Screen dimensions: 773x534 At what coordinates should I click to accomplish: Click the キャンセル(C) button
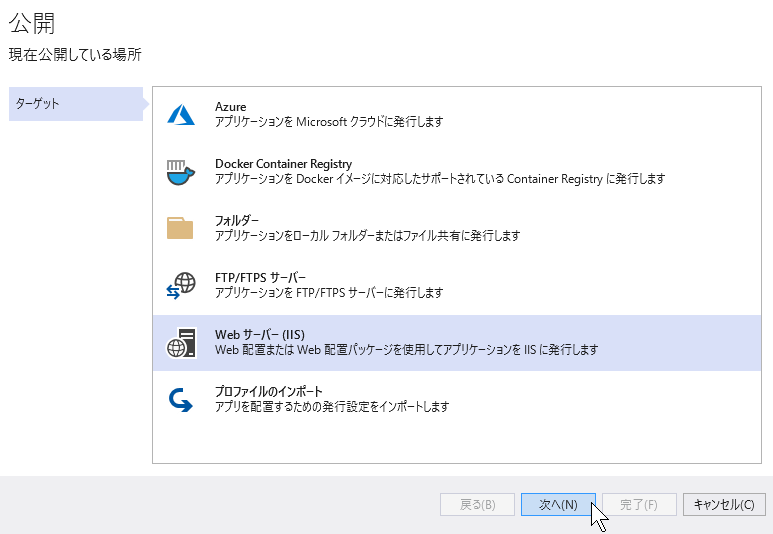click(724, 504)
